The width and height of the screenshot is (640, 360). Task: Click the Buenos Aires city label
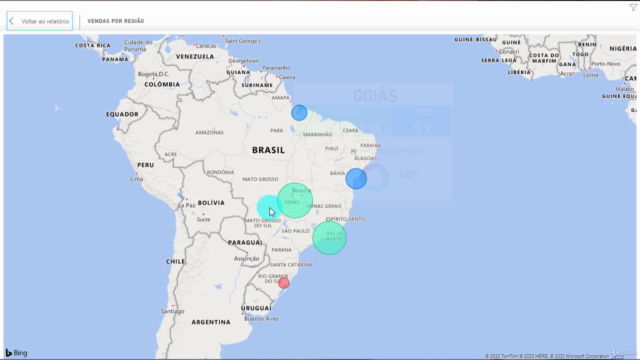click(261, 319)
